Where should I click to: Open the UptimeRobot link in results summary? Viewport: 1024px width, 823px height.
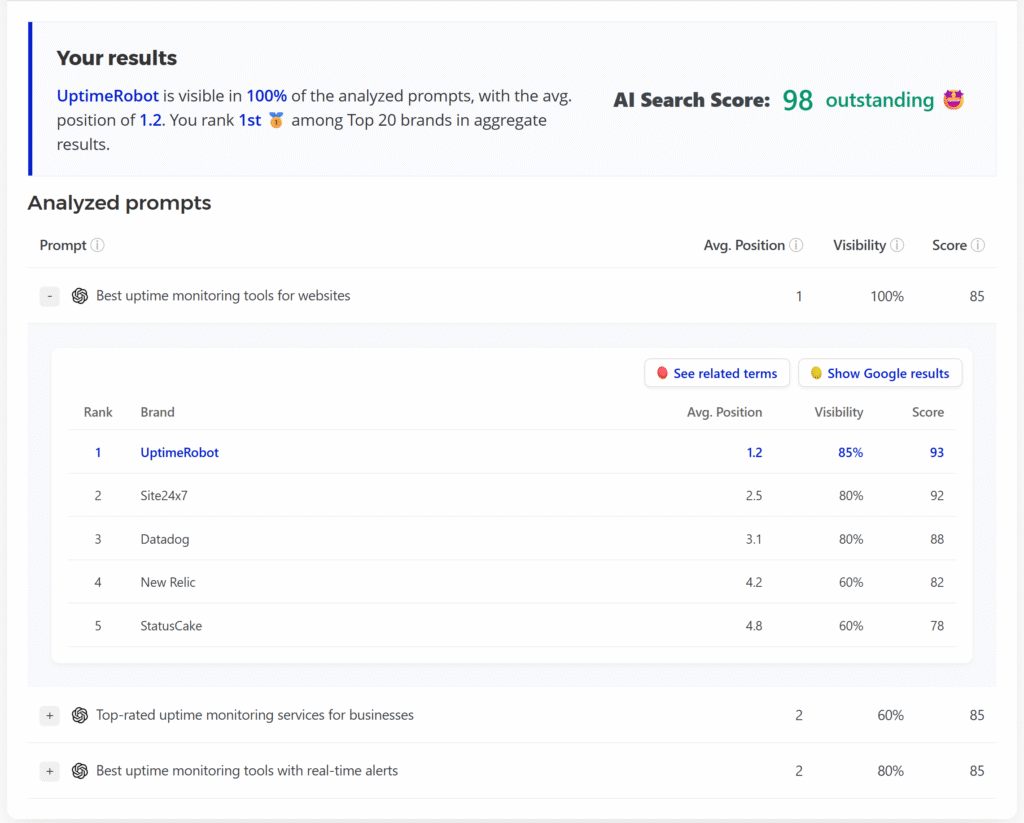point(108,96)
